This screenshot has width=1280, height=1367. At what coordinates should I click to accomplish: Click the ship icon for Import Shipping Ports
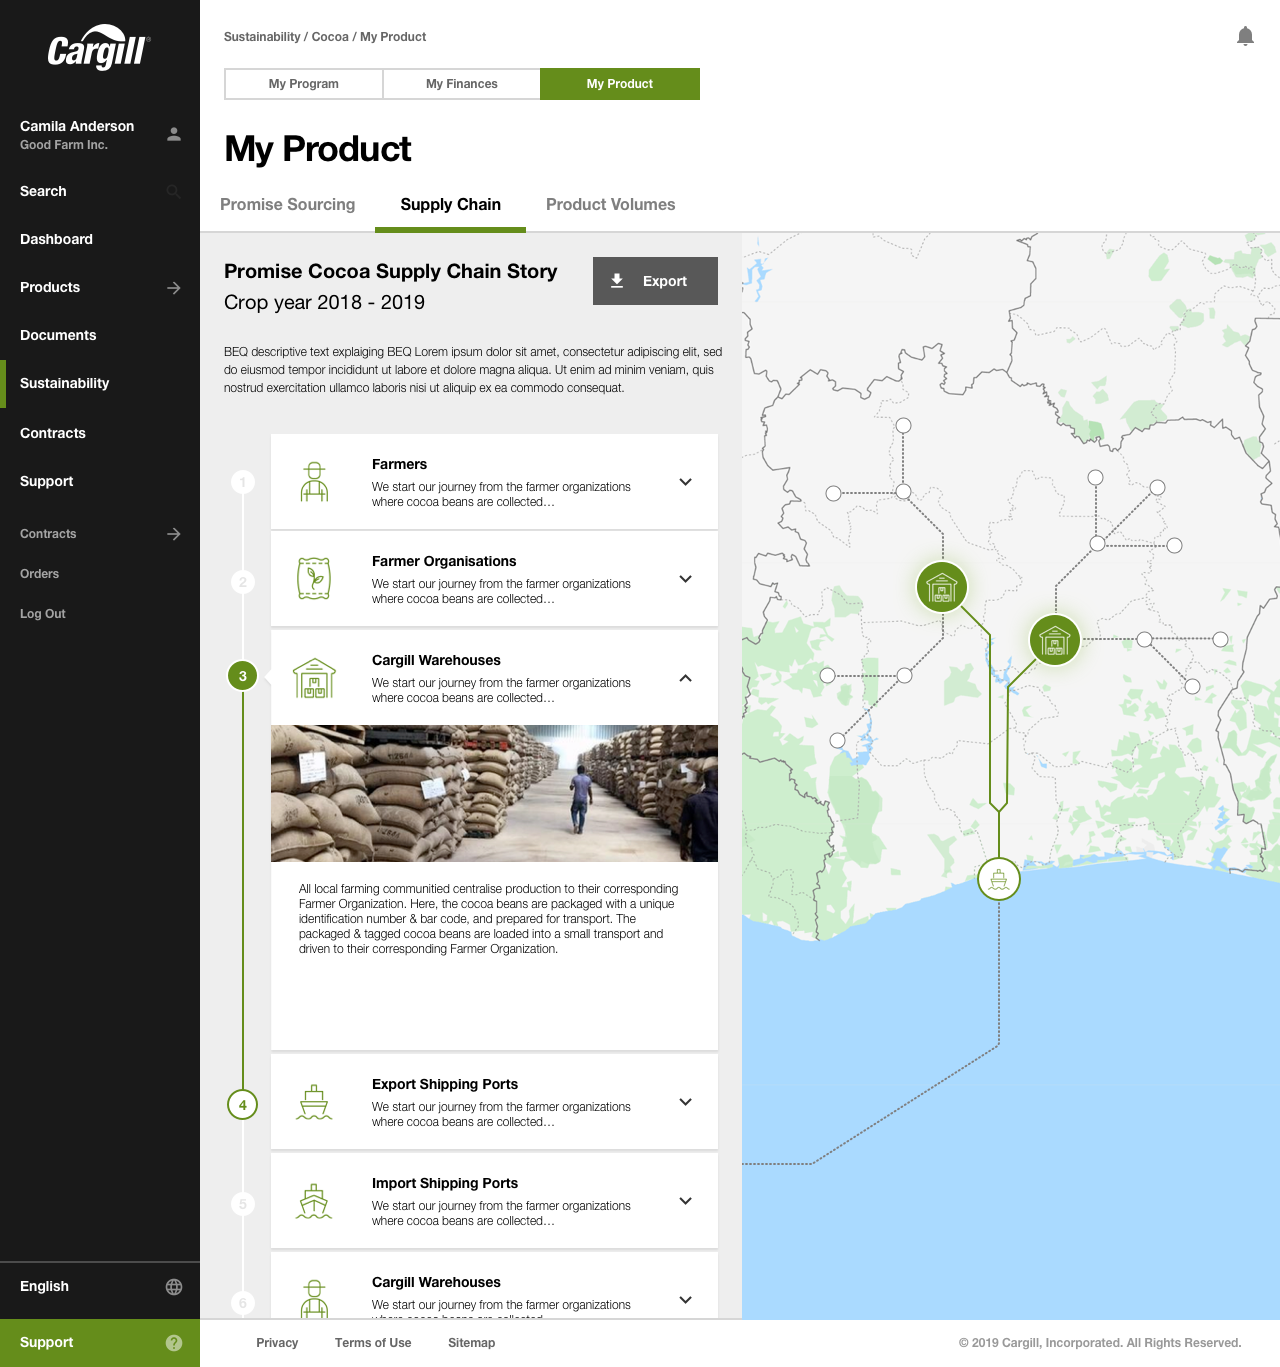pos(314,1201)
